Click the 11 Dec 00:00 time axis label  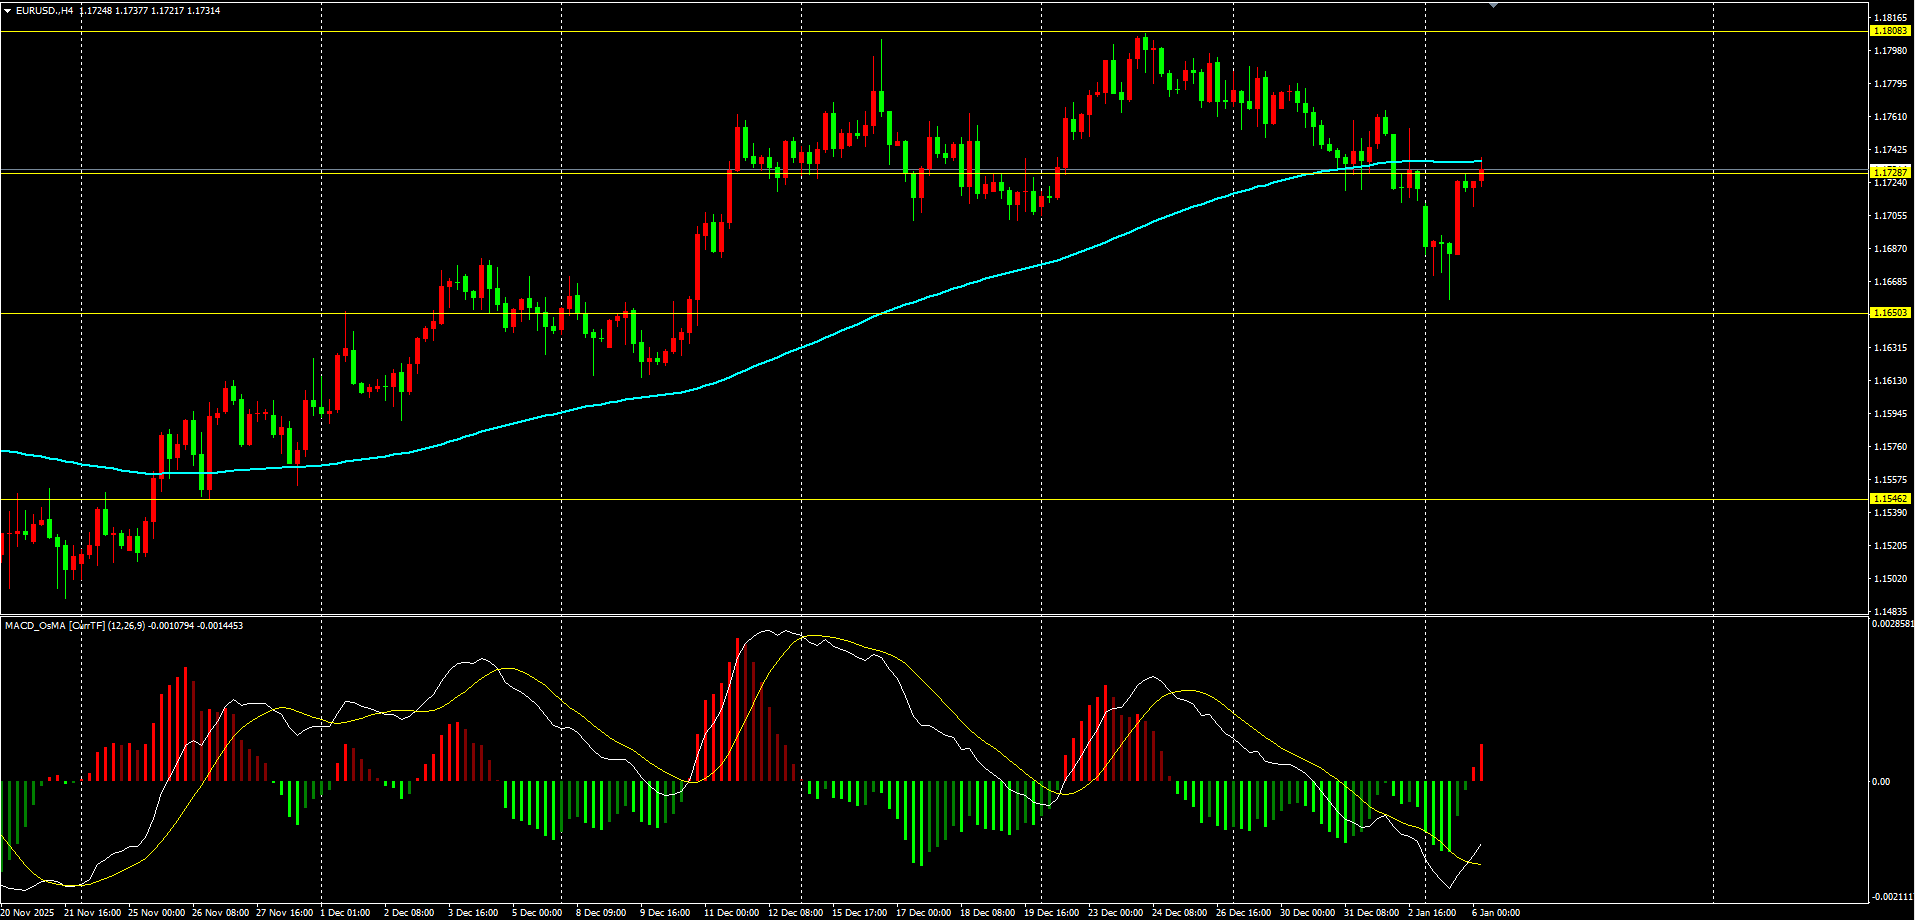click(x=731, y=913)
